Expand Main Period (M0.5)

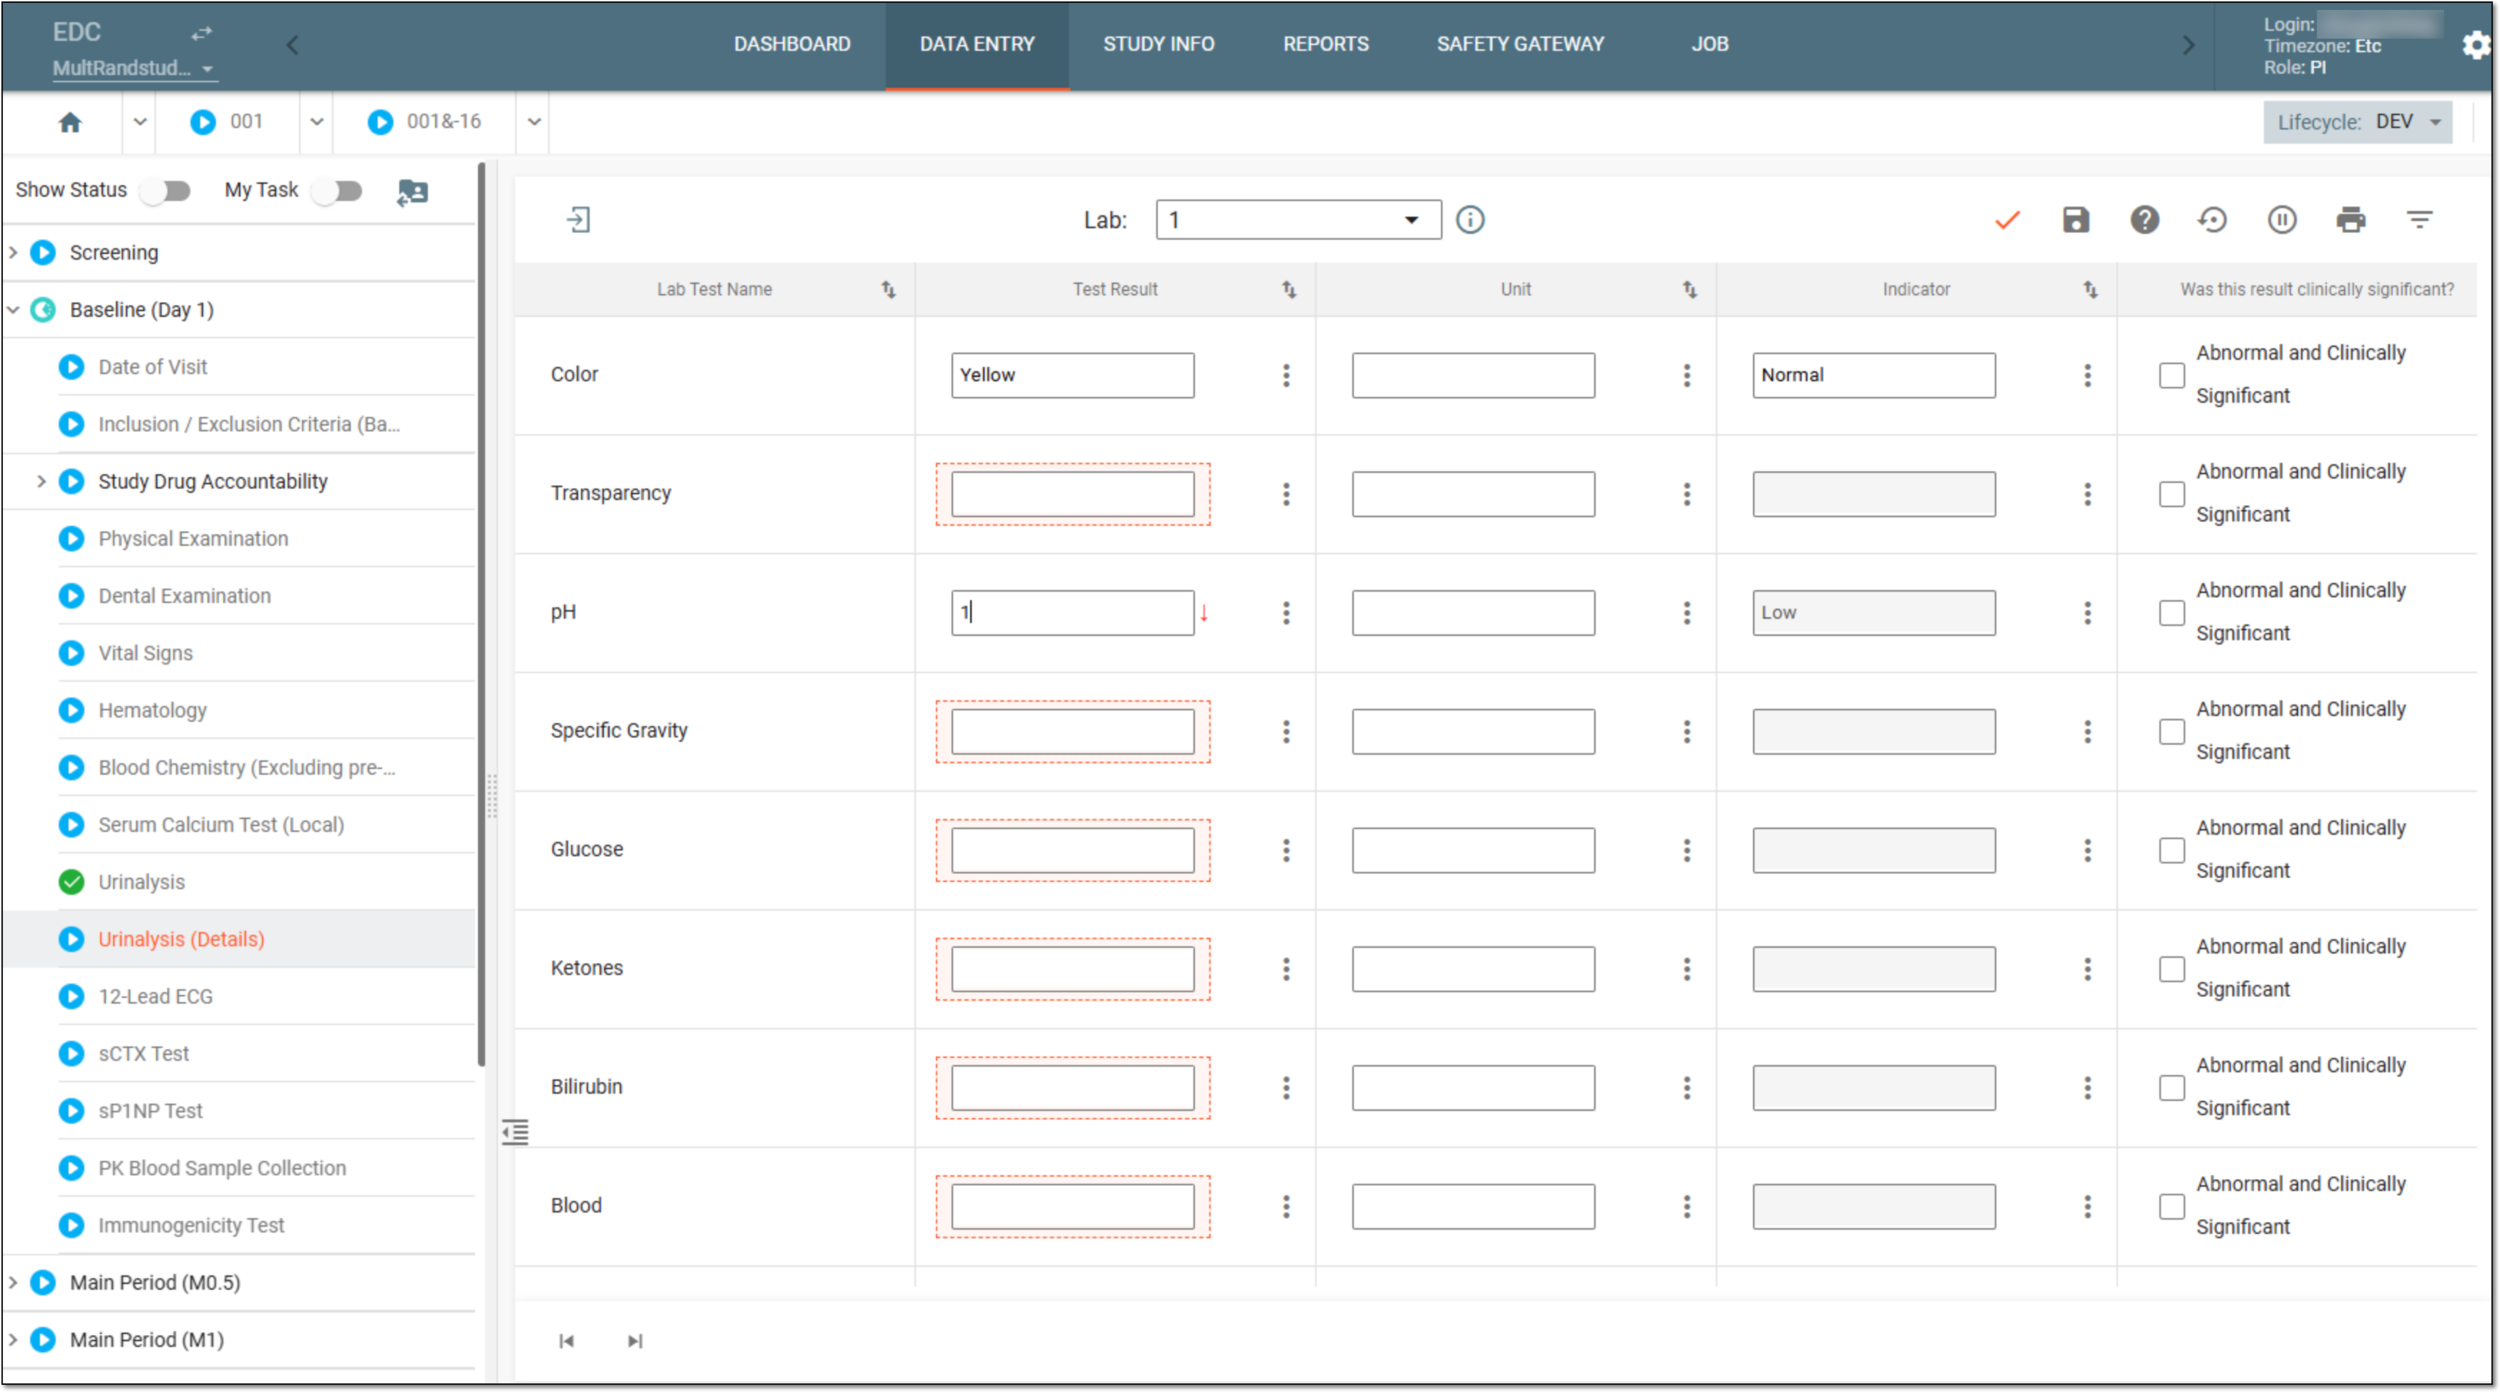pyautogui.click(x=13, y=1283)
